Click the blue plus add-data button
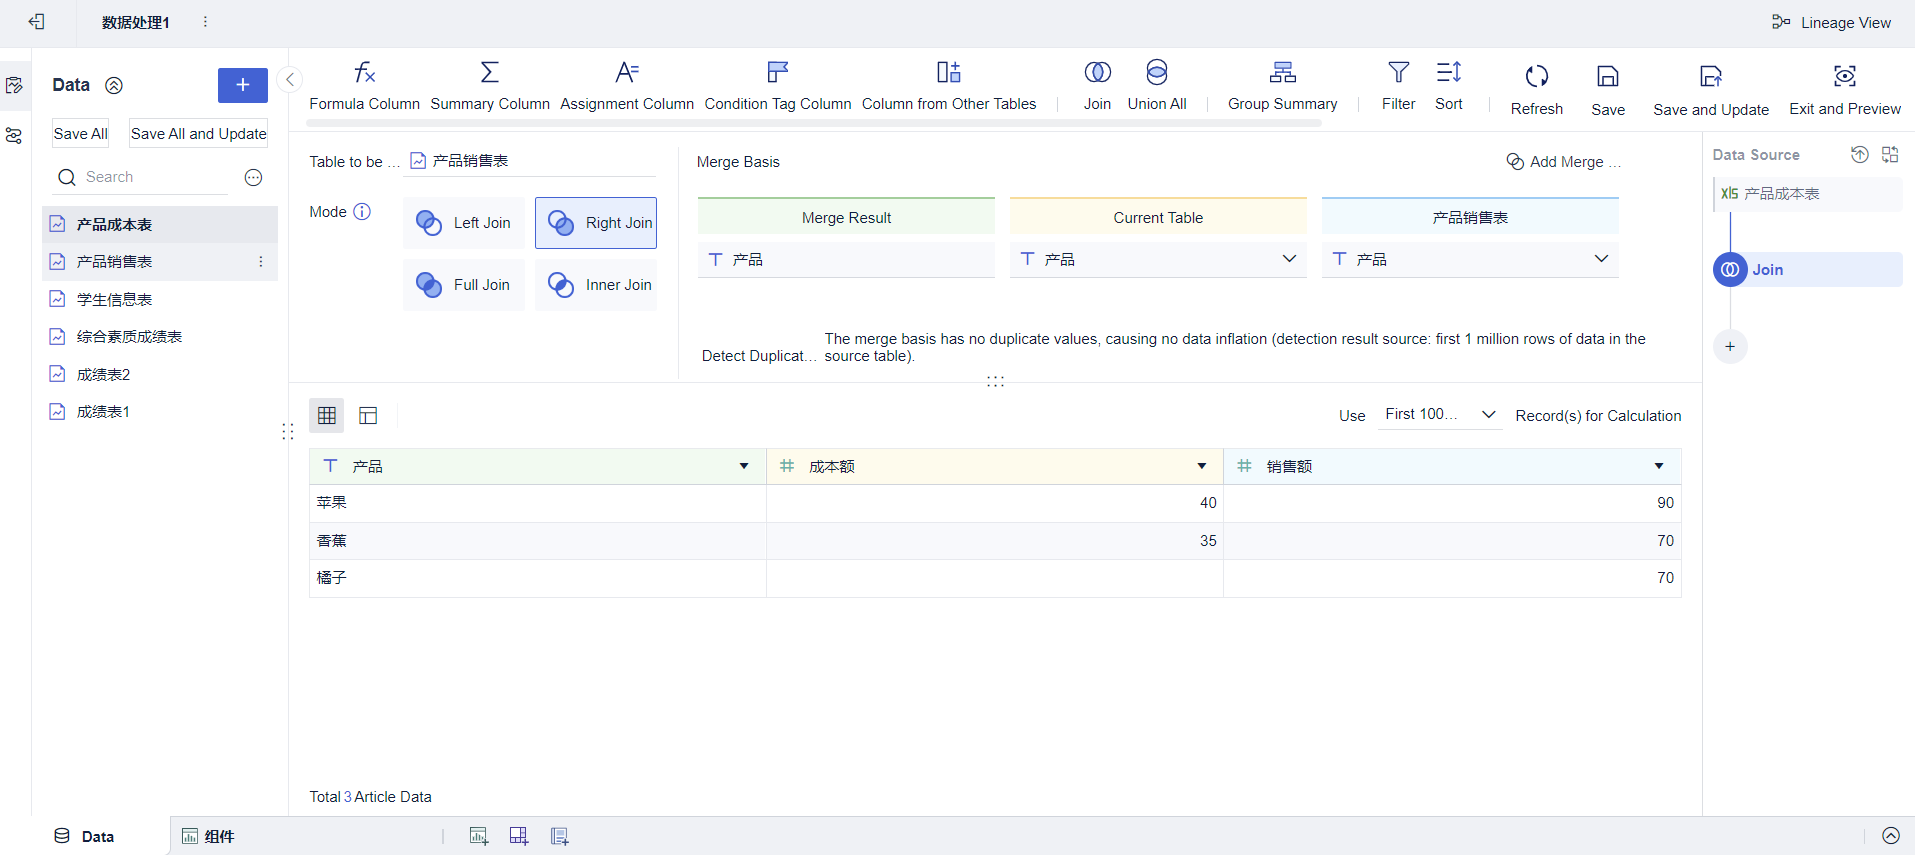 [x=242, y=85]
